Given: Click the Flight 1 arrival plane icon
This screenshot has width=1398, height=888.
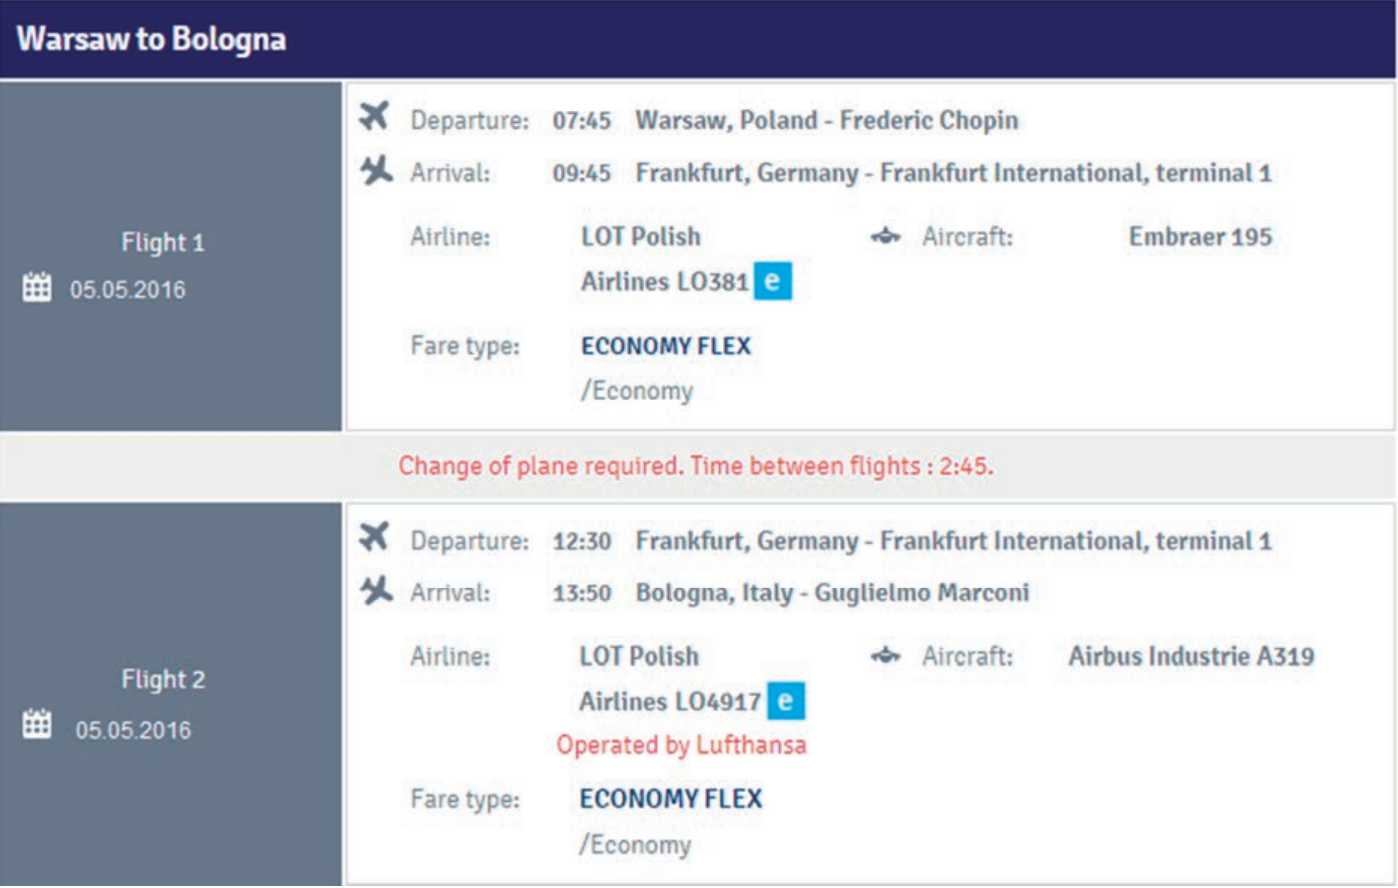Looking at the screenshot, I should pyautogui.click(x=376, y=170).
